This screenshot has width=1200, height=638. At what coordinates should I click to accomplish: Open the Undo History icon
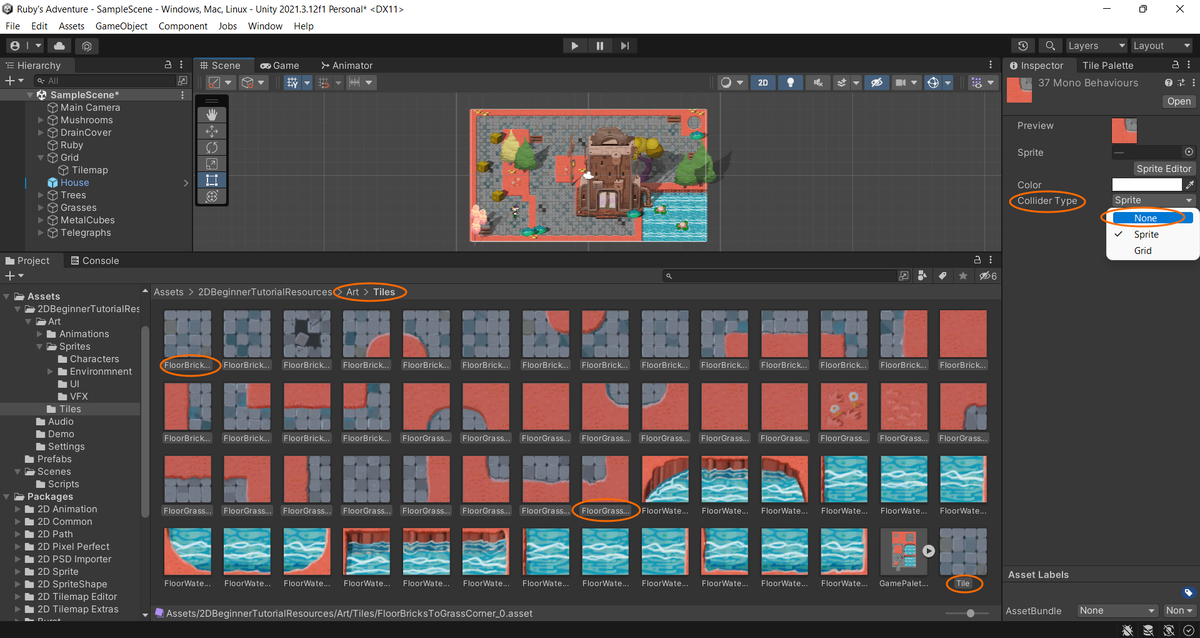click(1023, 46)
